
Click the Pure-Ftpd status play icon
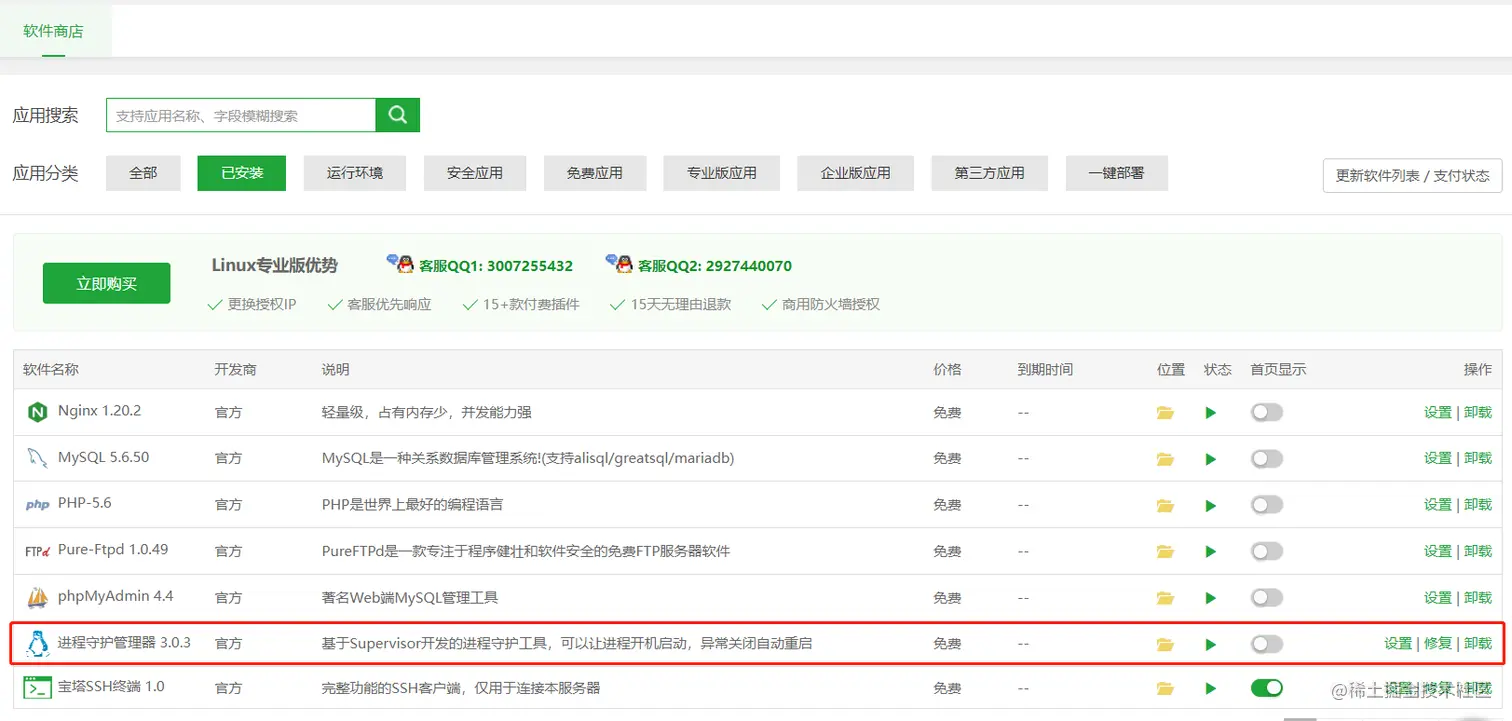point(1211,551)
